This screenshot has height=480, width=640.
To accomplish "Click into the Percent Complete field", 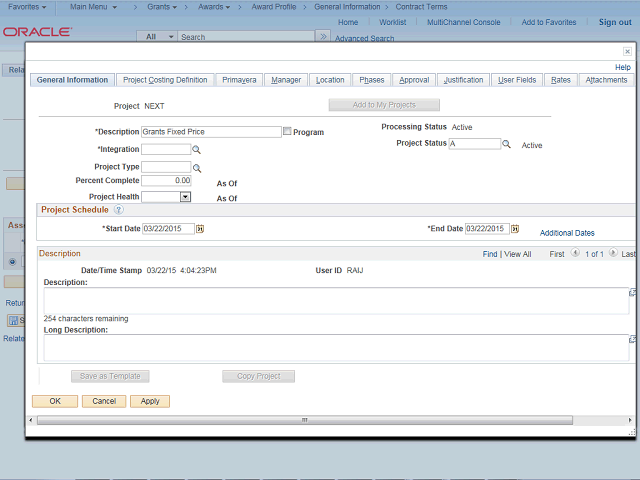I will click(166, 180).
